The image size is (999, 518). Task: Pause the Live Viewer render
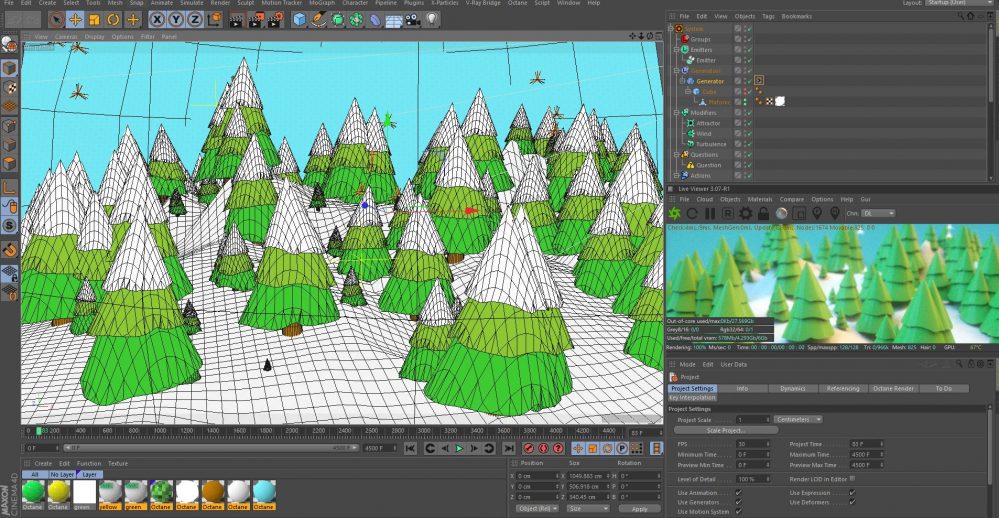pos(710,213)
